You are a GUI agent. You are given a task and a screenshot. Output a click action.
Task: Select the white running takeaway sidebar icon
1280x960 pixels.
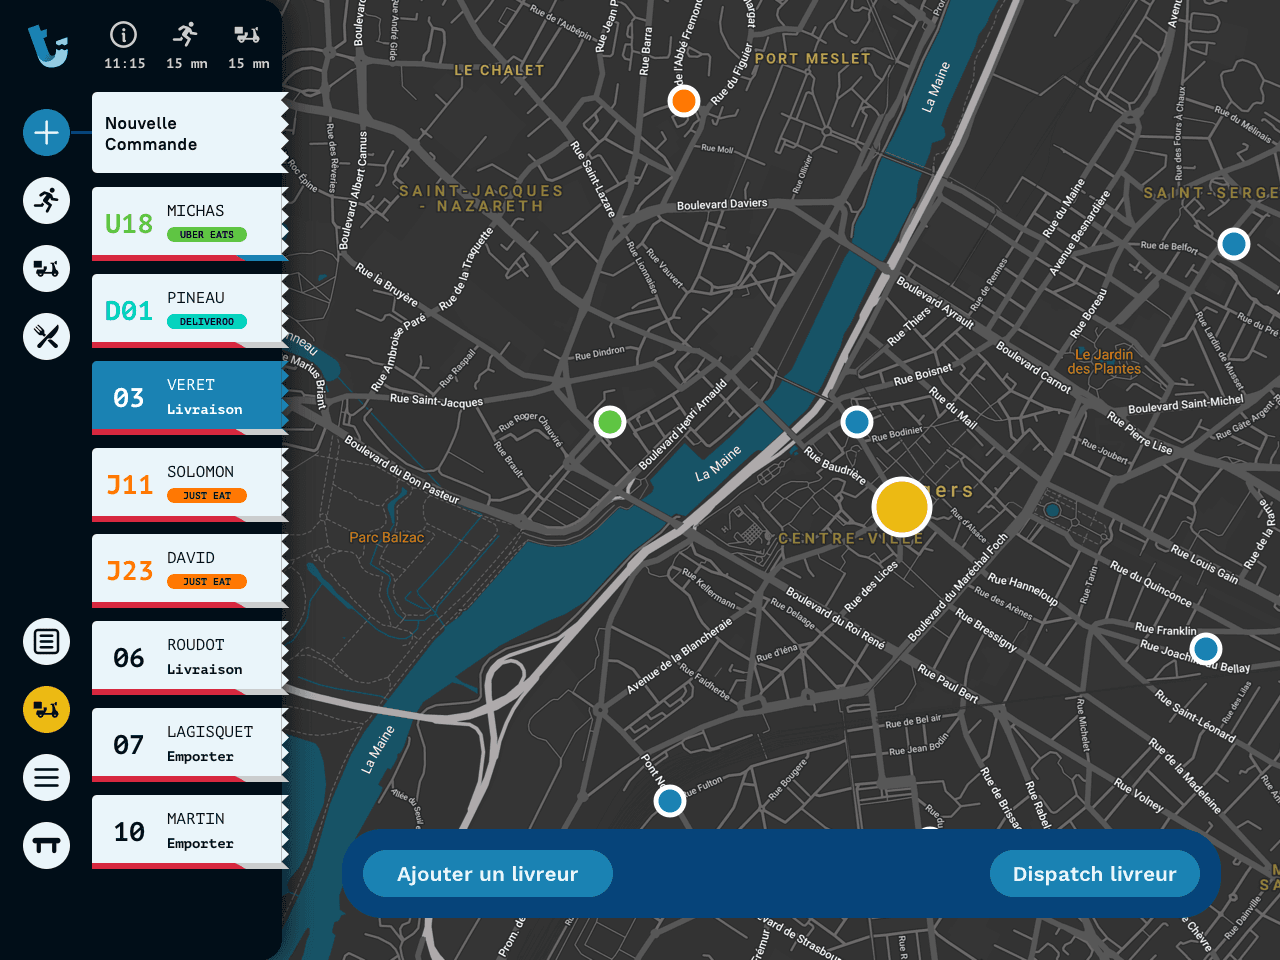(47, 201)
